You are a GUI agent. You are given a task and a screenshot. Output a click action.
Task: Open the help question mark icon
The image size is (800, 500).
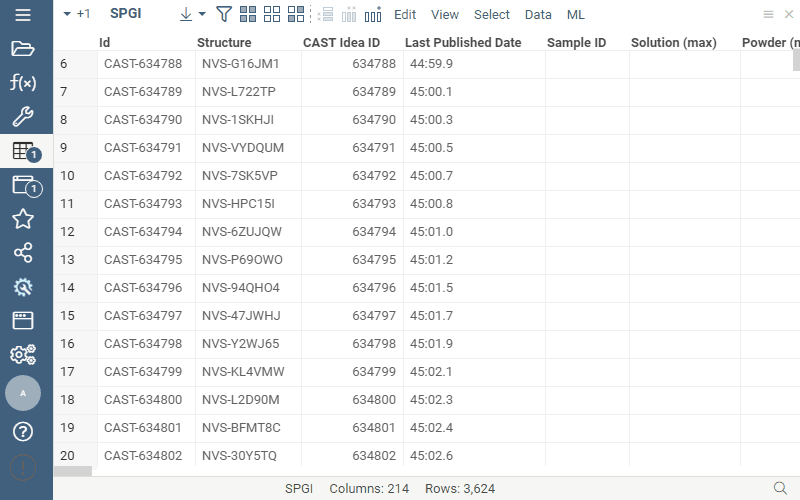coord(23,432)
